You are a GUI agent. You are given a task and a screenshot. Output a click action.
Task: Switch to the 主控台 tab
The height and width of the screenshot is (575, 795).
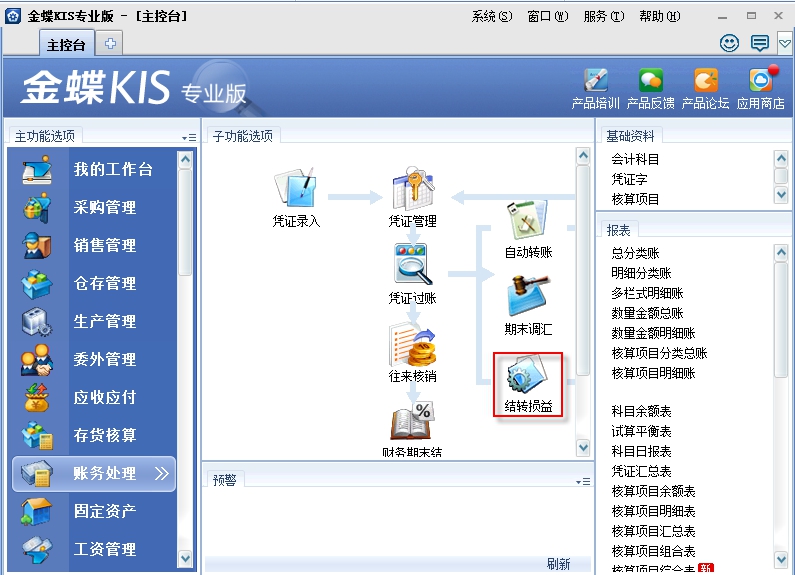point(67,44)
